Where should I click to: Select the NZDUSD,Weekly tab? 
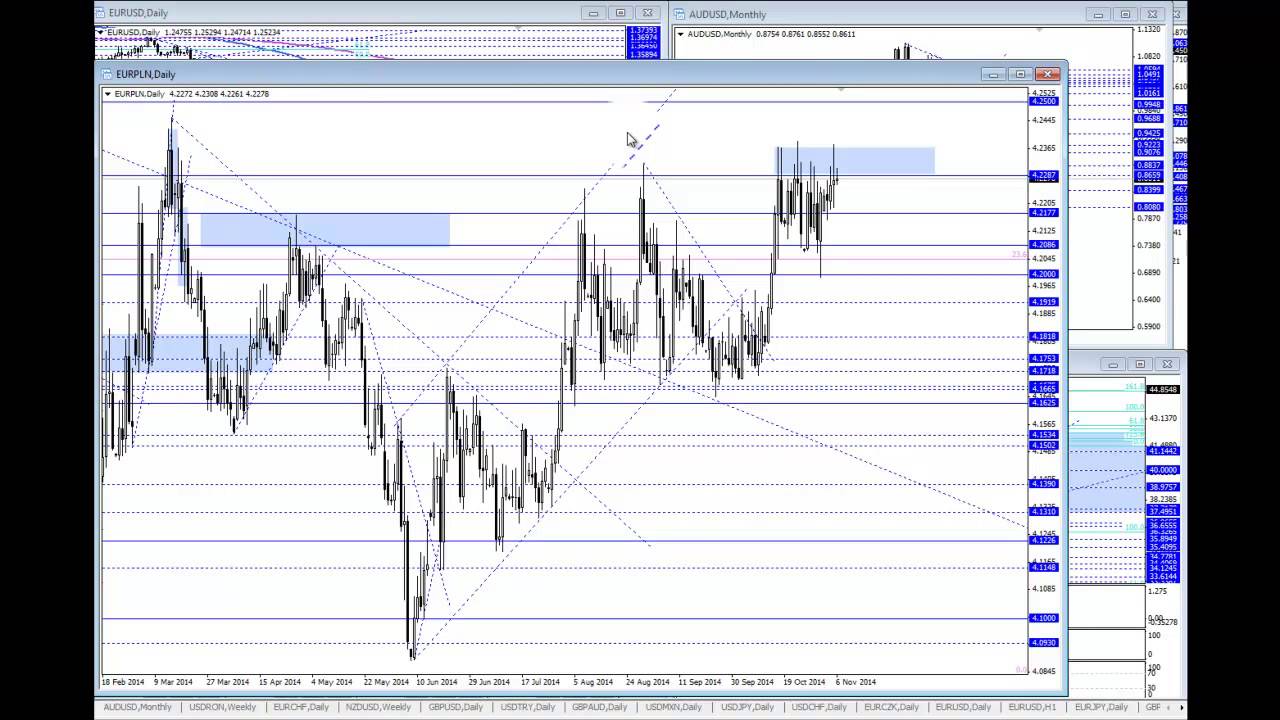pyautogui.click(x=377, y=708)
